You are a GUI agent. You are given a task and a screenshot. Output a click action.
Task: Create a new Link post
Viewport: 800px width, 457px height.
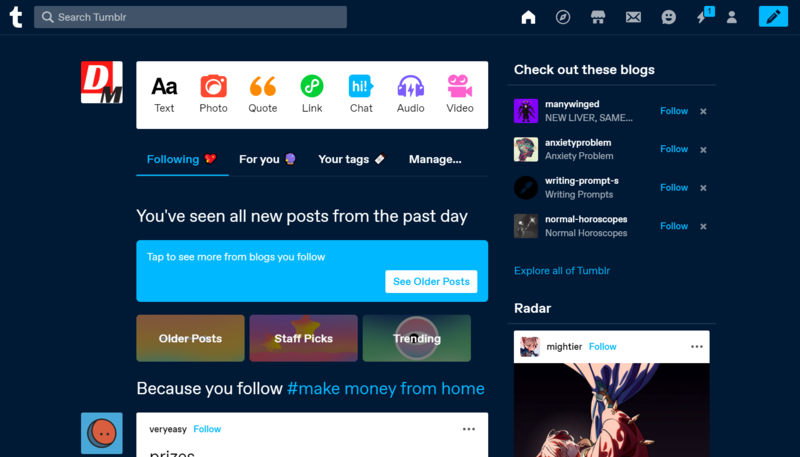coord(312,95)
